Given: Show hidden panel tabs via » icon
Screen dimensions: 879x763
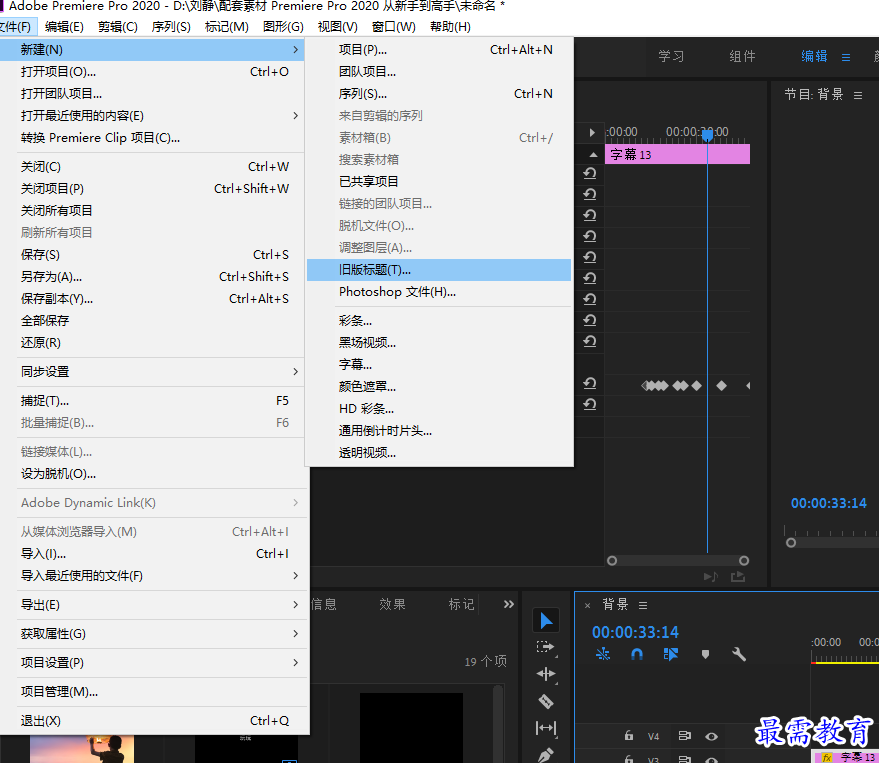Looking at the screenshot, I should click(508, 604).
